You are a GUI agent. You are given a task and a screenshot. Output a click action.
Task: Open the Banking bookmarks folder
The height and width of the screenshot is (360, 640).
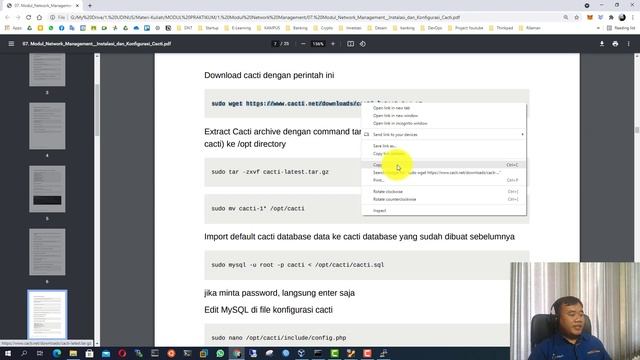(x=297, y=28)
